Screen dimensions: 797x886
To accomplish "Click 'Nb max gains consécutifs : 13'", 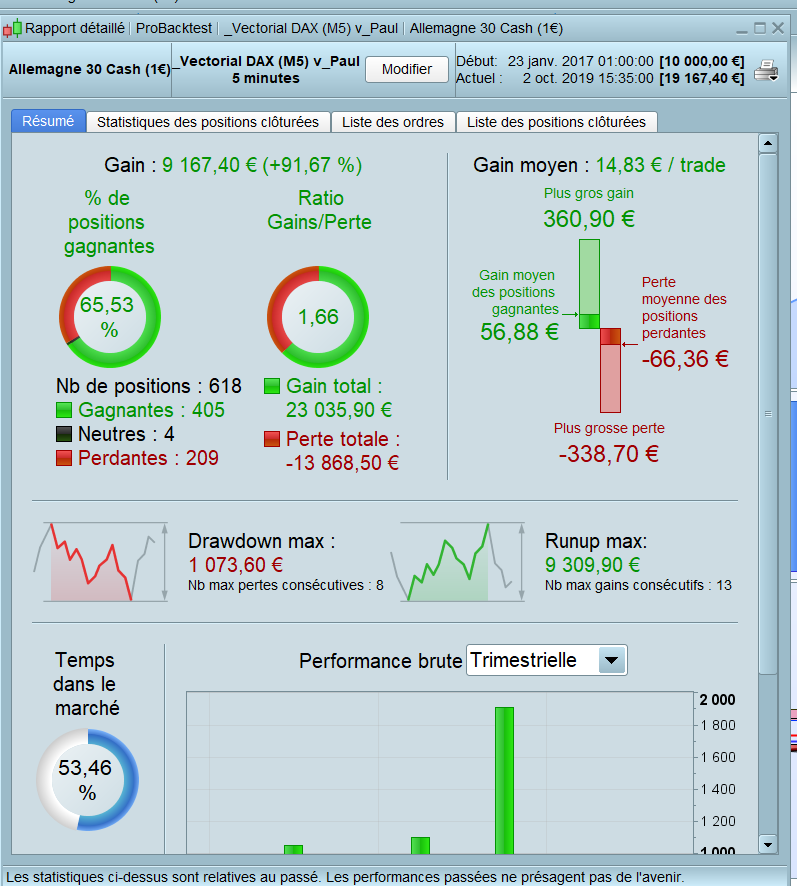I will click(x=638, y=585).
